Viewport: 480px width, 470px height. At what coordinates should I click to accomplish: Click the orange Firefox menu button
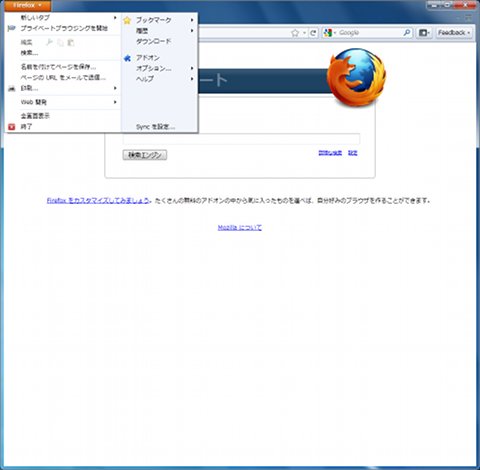[x=27, y=5]
